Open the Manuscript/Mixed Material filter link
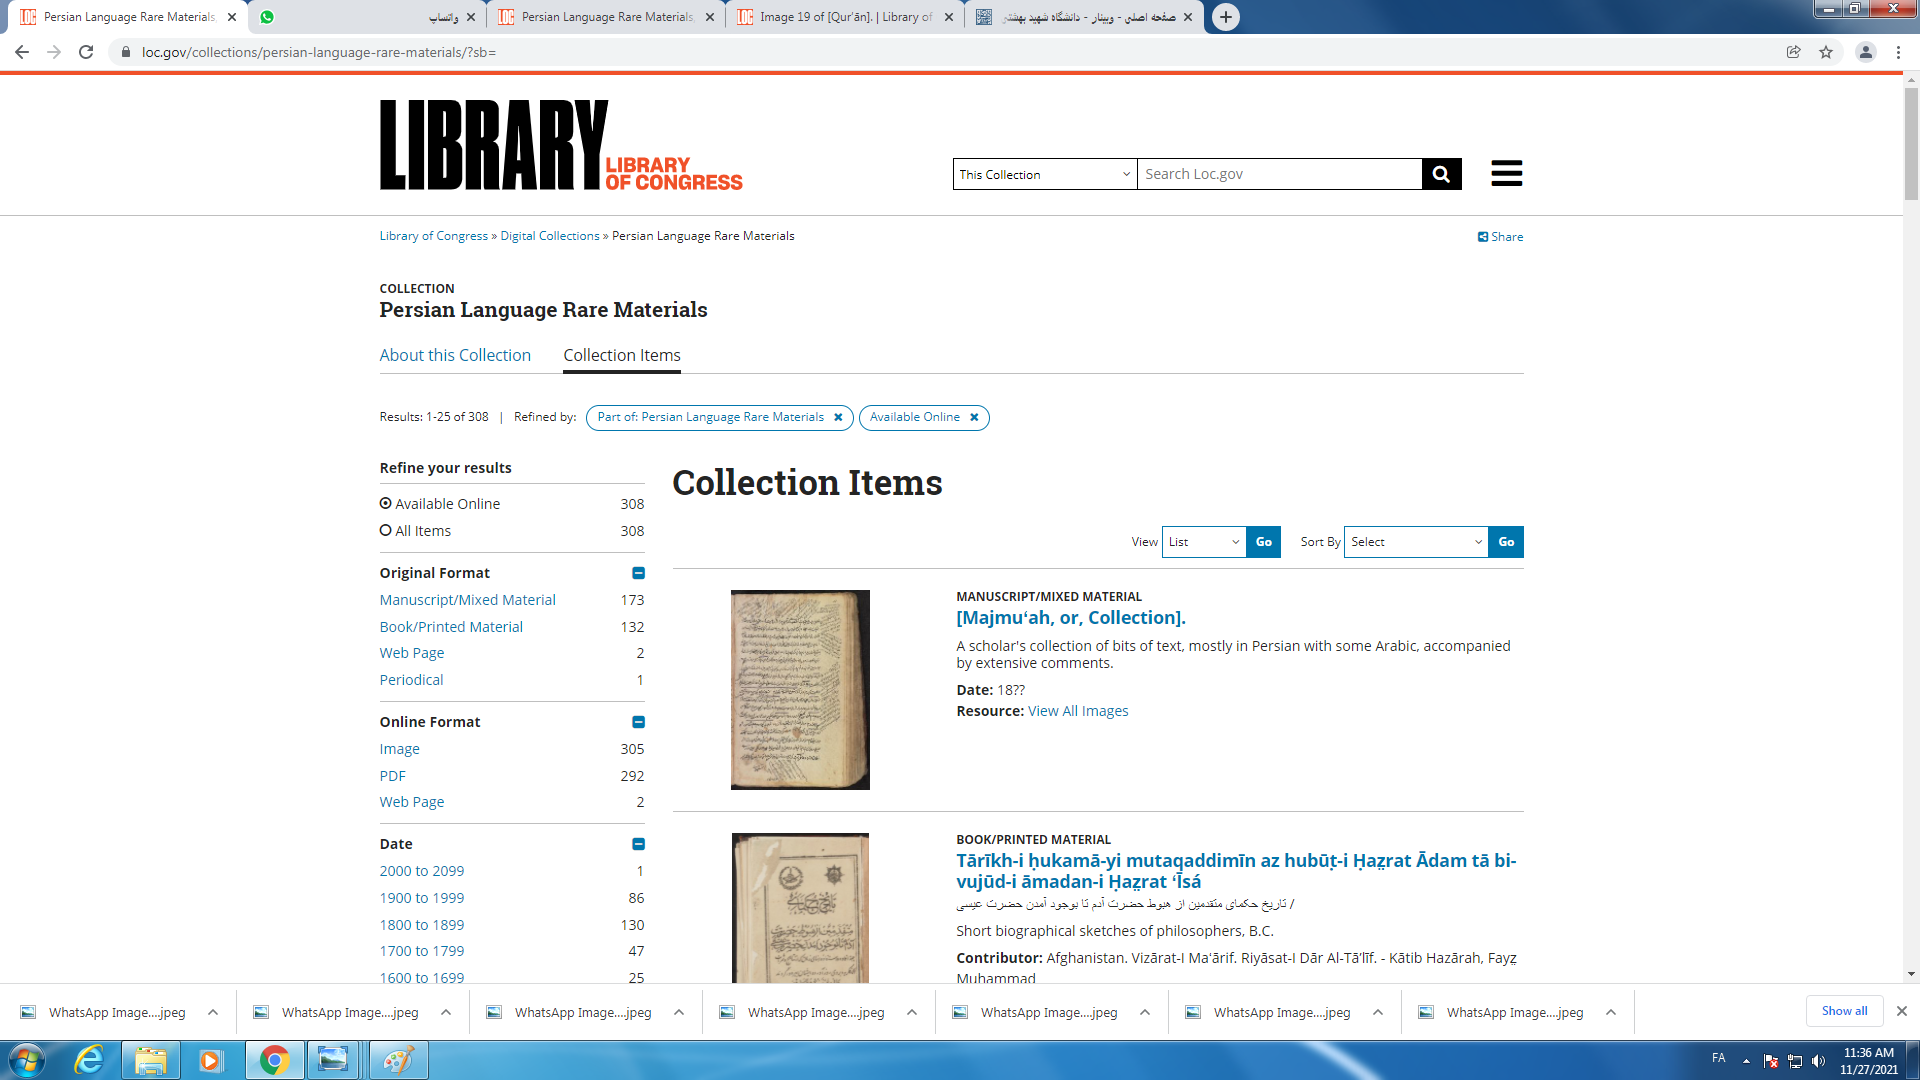Screen dimensions: 1920x1080 pos(467,600)
